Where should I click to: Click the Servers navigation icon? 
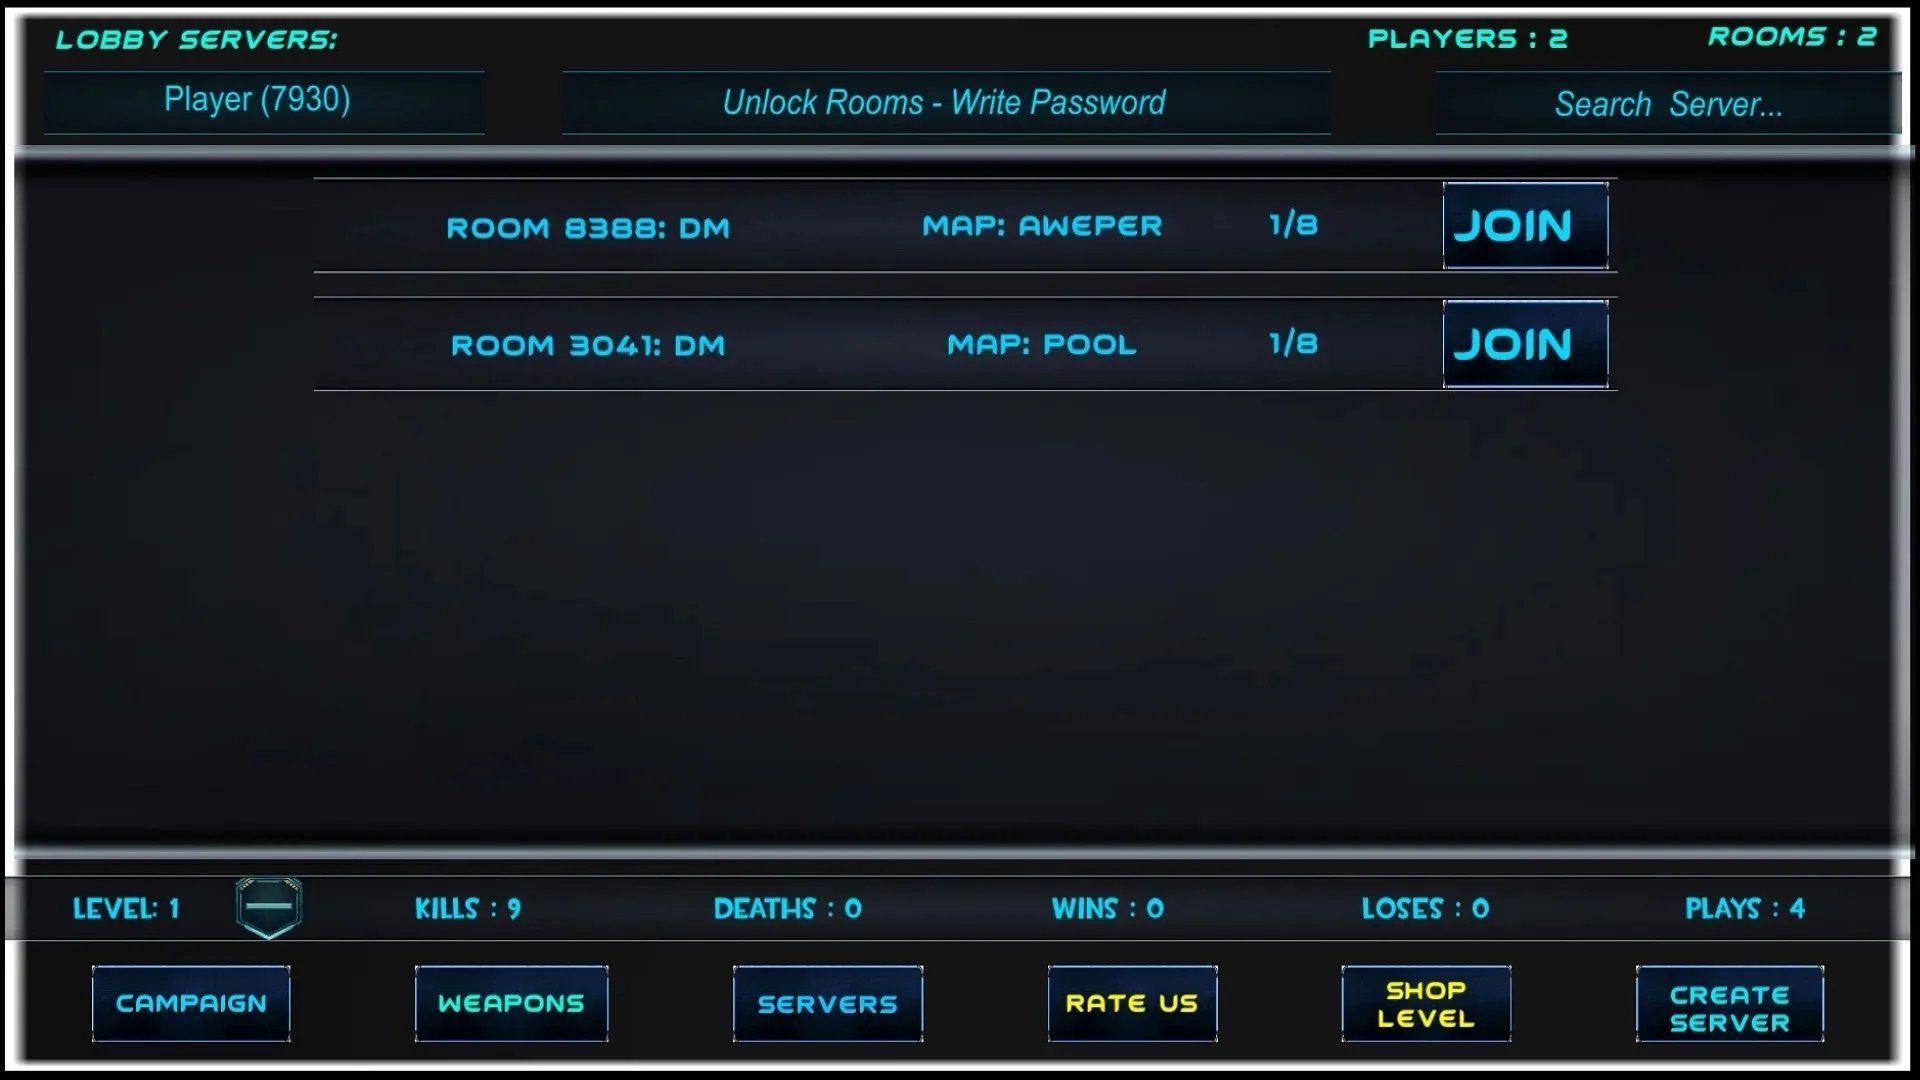tap(827, 1002)
